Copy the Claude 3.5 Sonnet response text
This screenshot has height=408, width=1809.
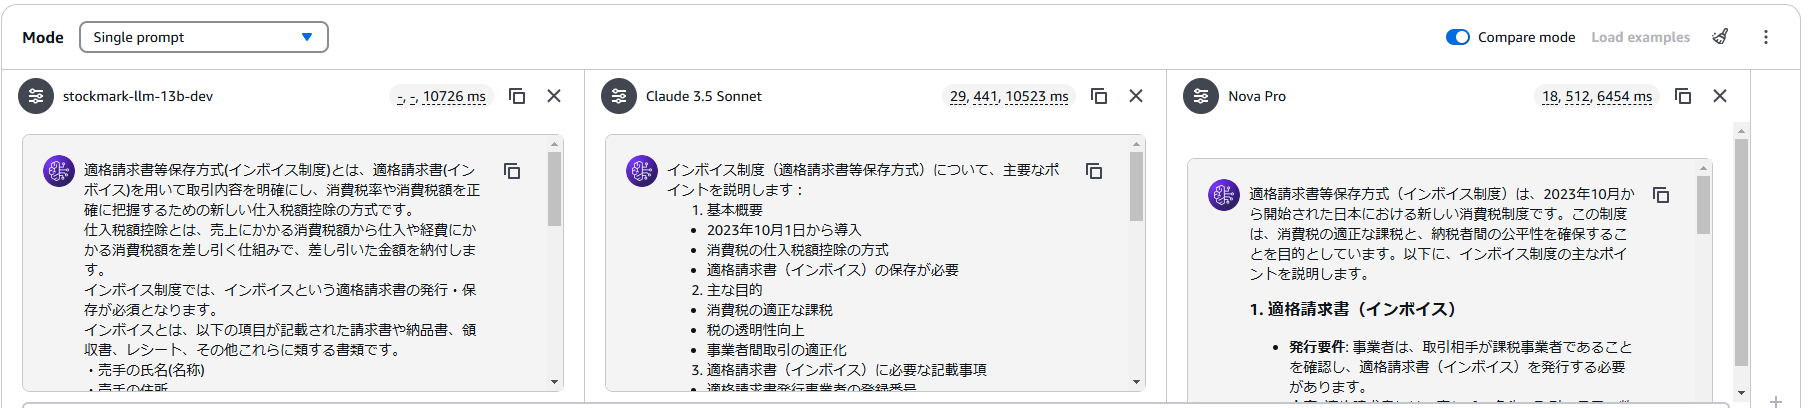(x=1094, y=171)
